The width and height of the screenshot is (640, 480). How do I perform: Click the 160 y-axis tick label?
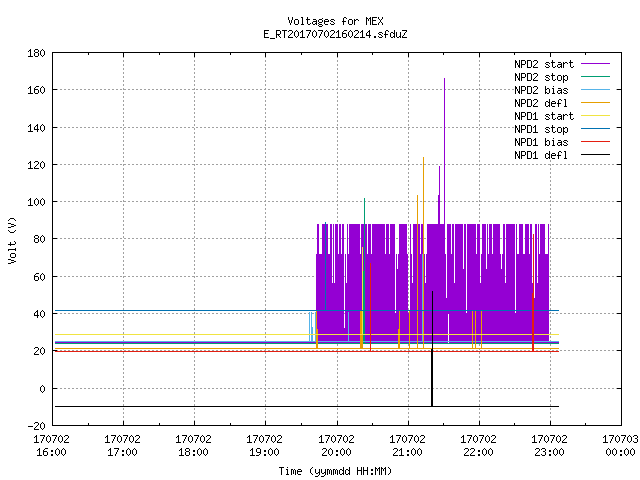(36, 90)
